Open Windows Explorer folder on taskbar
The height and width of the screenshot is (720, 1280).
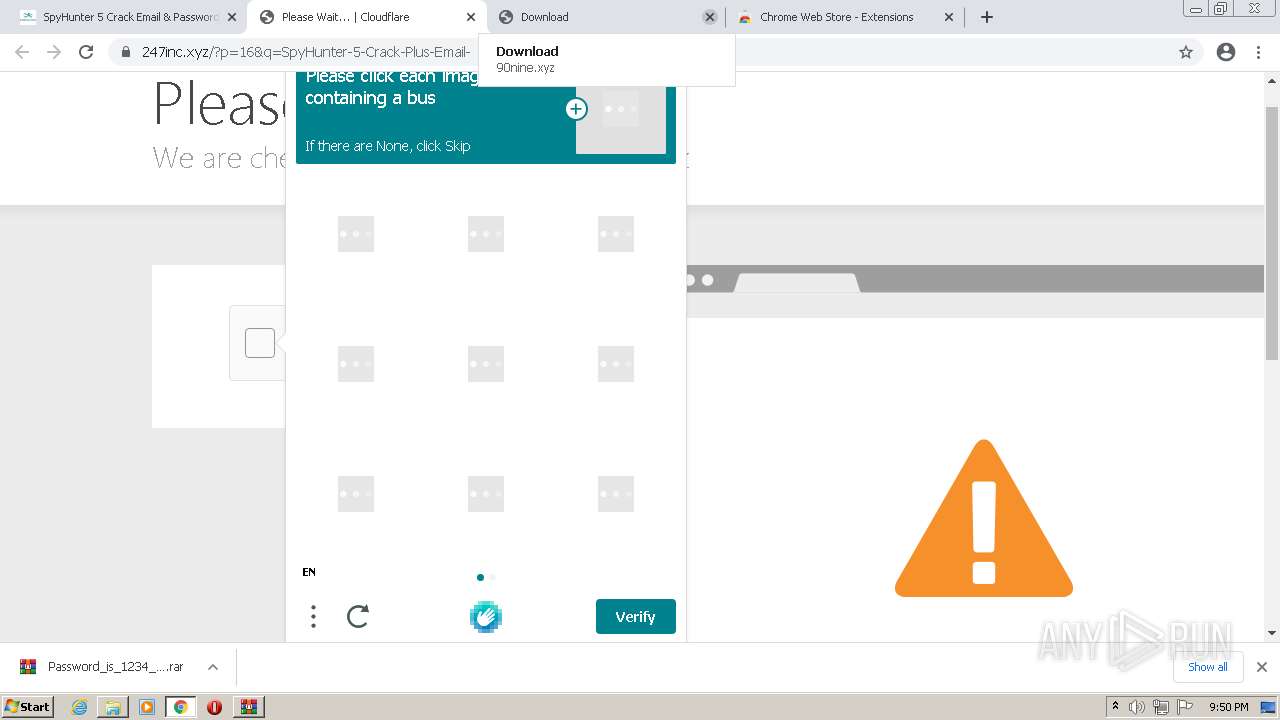113,707
